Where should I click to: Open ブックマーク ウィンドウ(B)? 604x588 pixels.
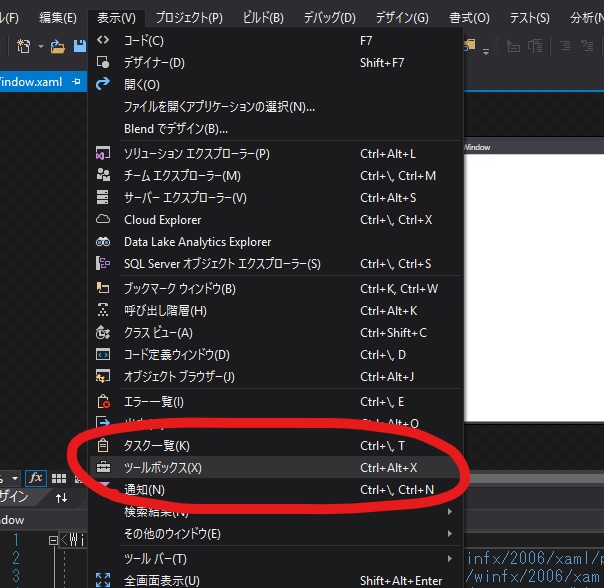275,288
